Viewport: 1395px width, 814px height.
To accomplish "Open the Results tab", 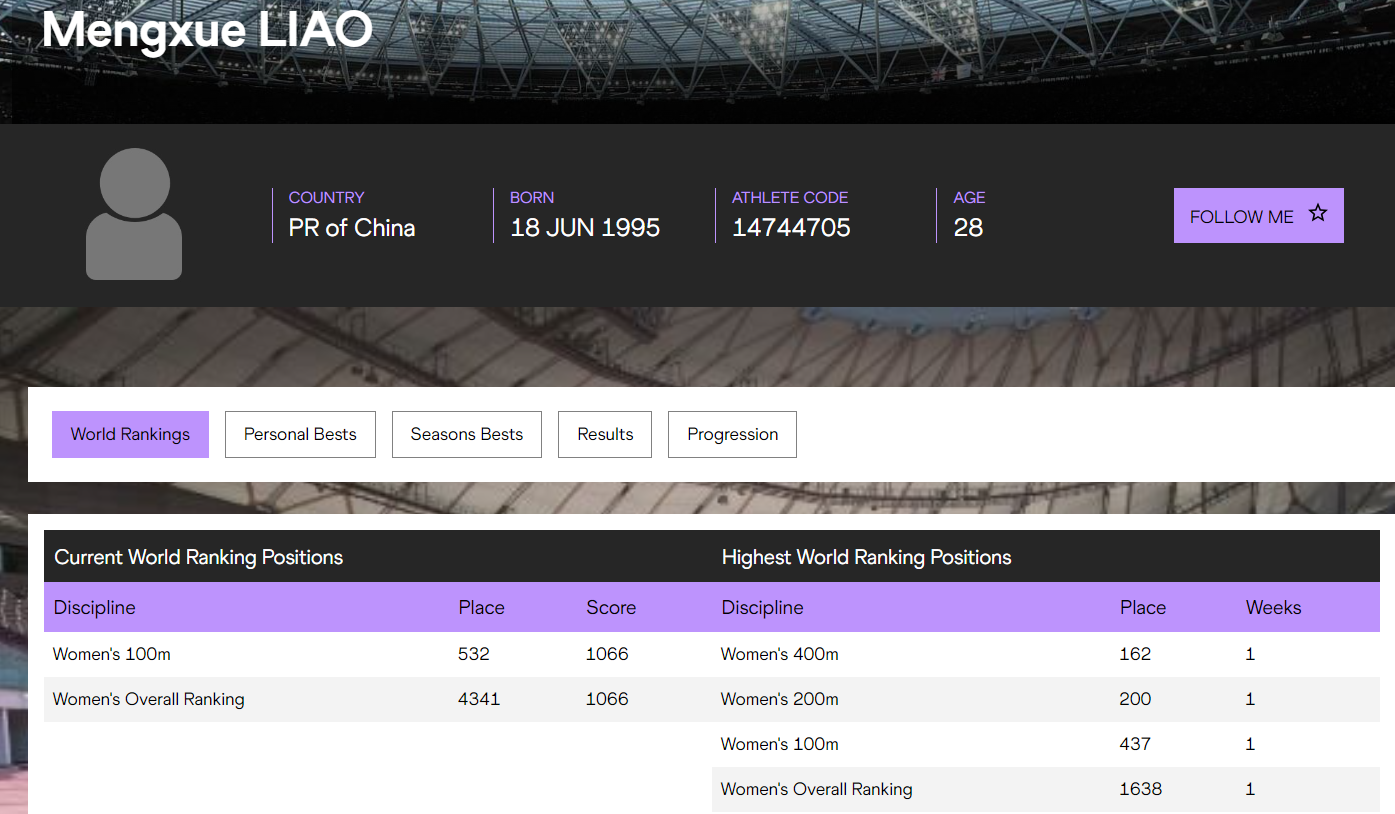I will coord(605,434).
